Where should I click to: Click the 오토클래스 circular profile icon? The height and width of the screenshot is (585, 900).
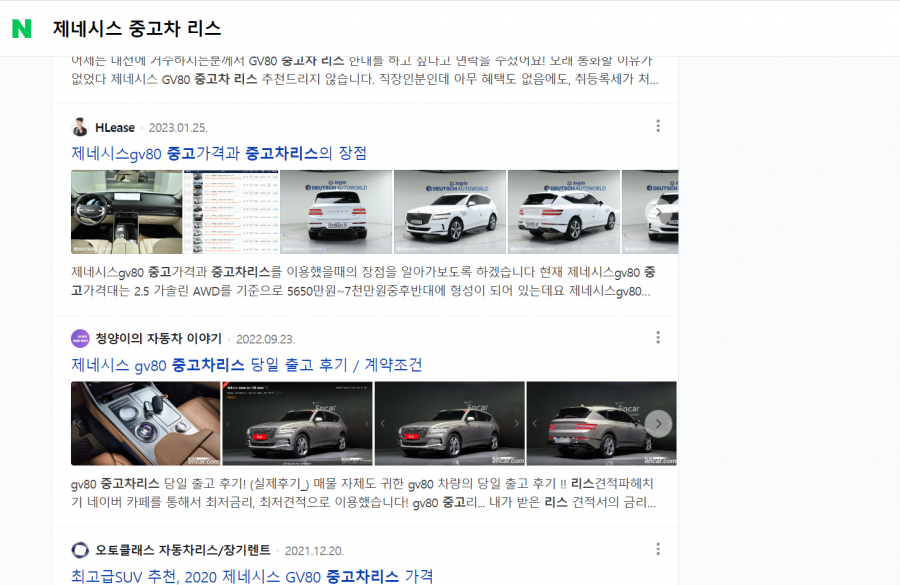[x=80, y=550]
